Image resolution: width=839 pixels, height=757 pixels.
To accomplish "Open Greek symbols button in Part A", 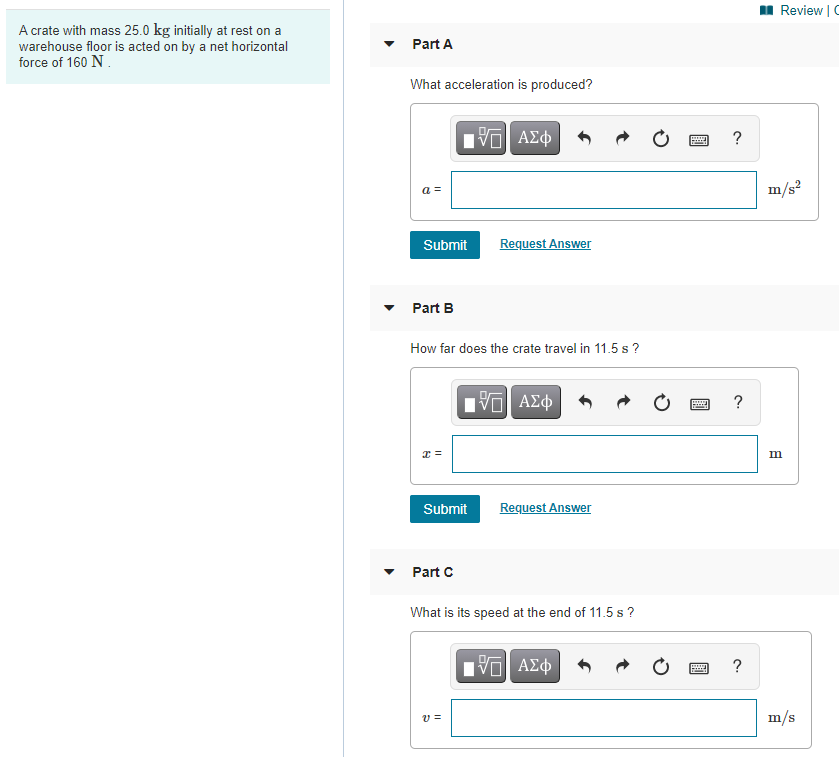I will click(x=535, y=138).
